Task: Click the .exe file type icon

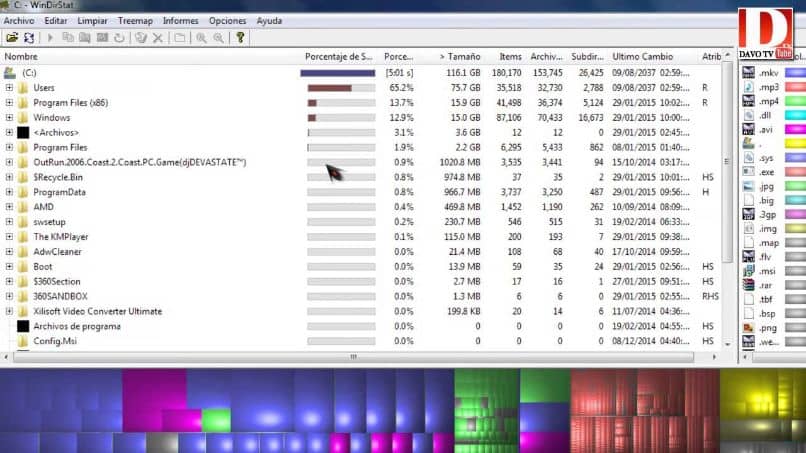Action: [x=748, y=172]
